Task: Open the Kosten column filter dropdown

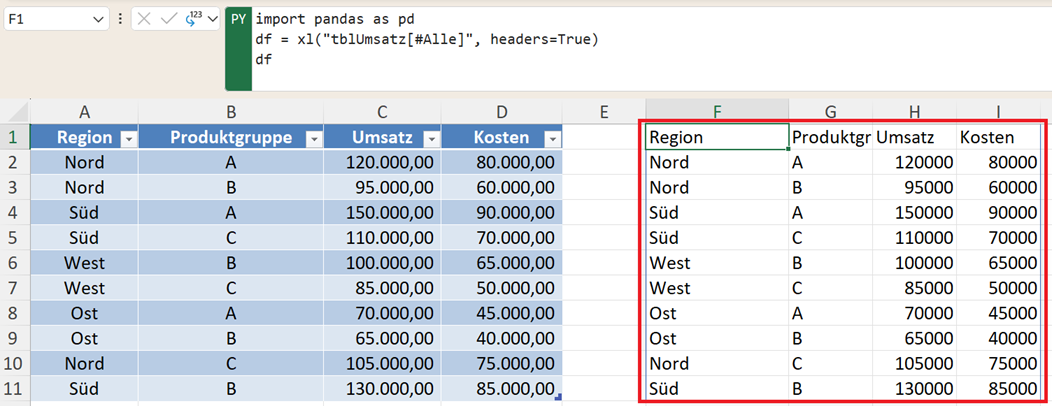Action: [551, 139]
